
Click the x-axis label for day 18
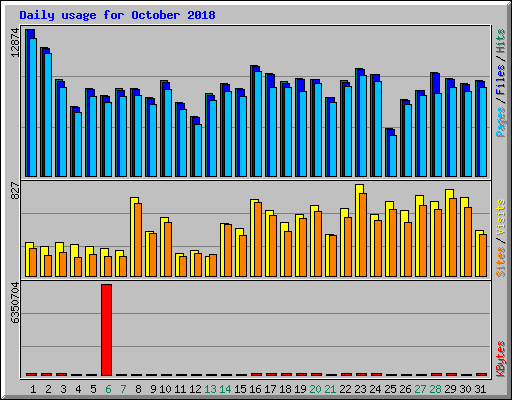[x=285, y=389]
